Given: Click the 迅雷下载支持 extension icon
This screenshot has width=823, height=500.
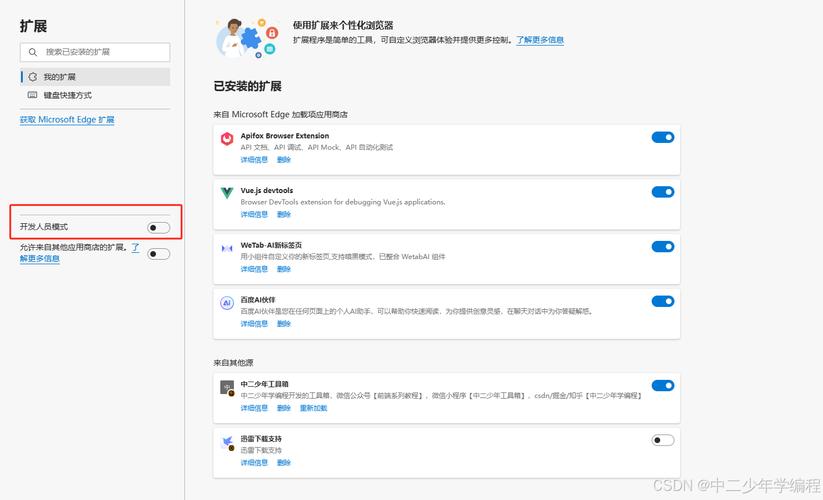Looking at the screenshot, I should 227,443.
